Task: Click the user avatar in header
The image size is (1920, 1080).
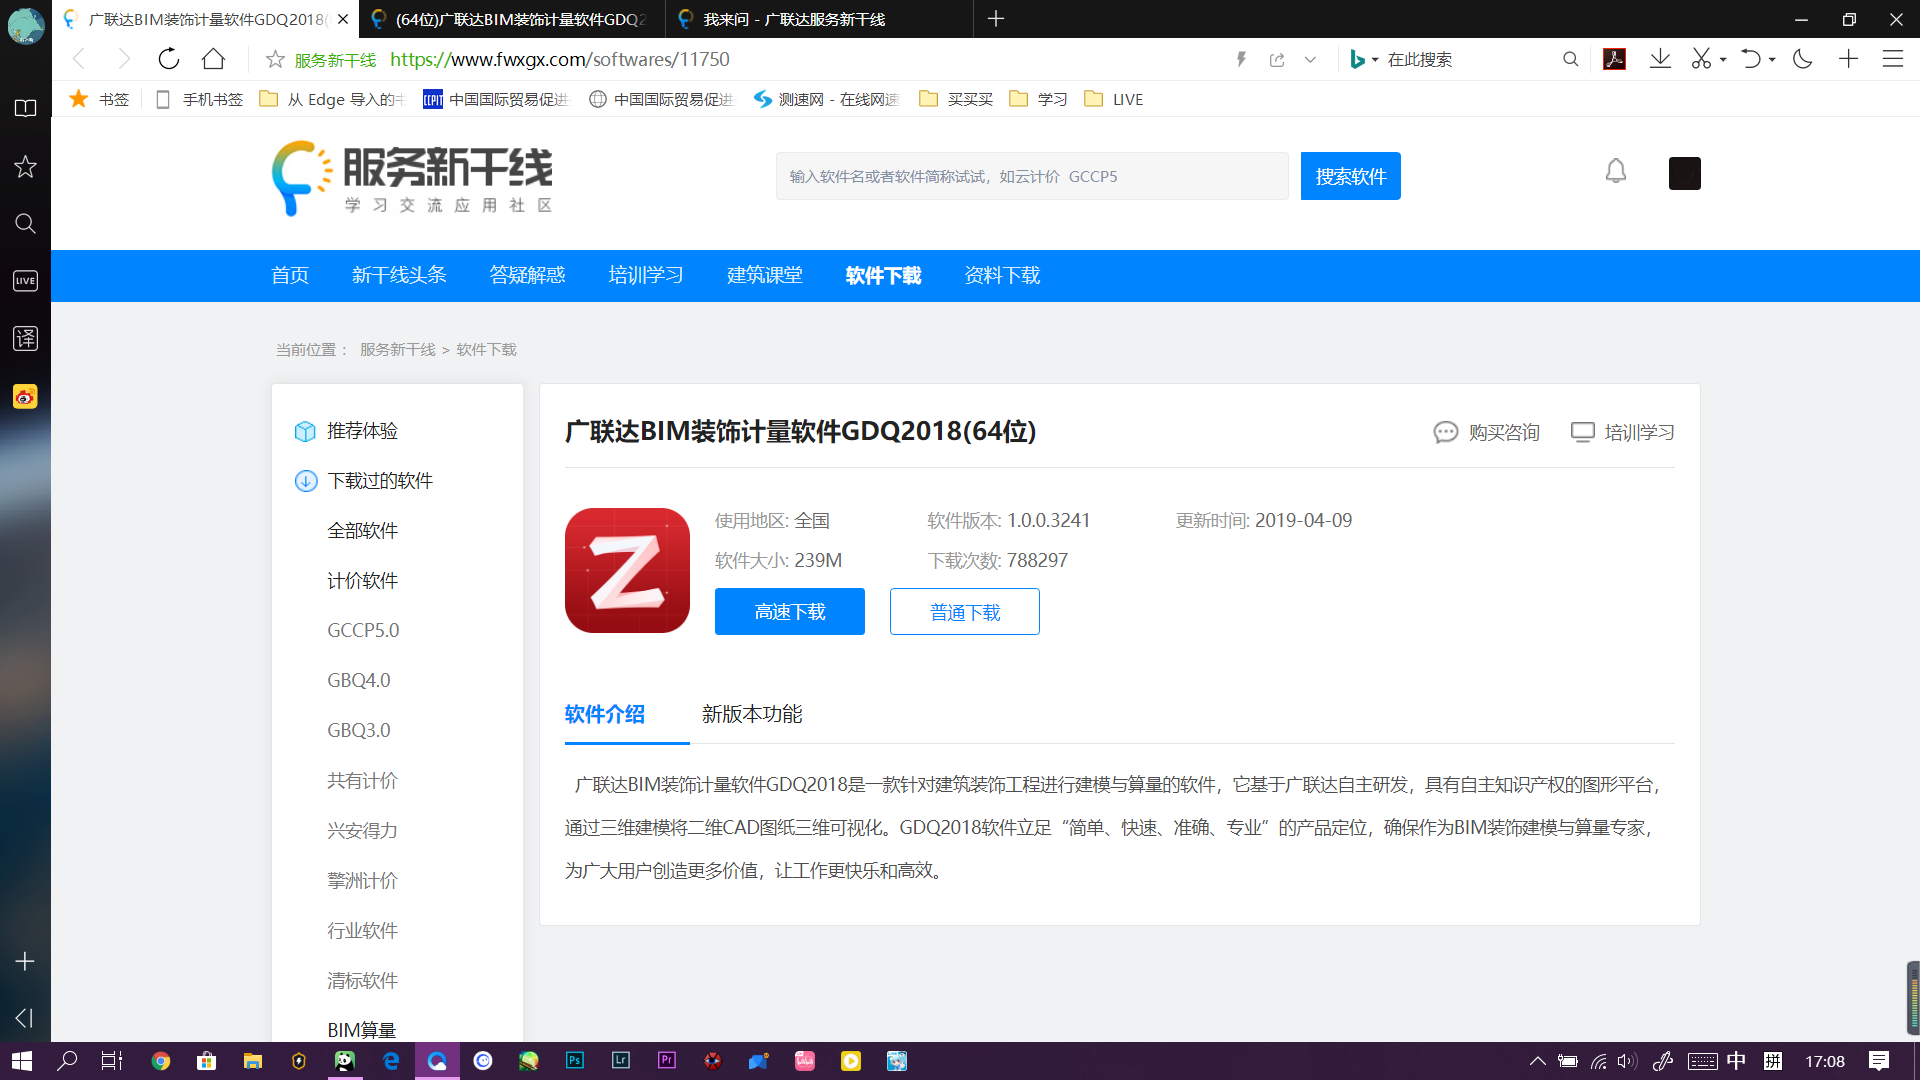Action: point(1685,173)
